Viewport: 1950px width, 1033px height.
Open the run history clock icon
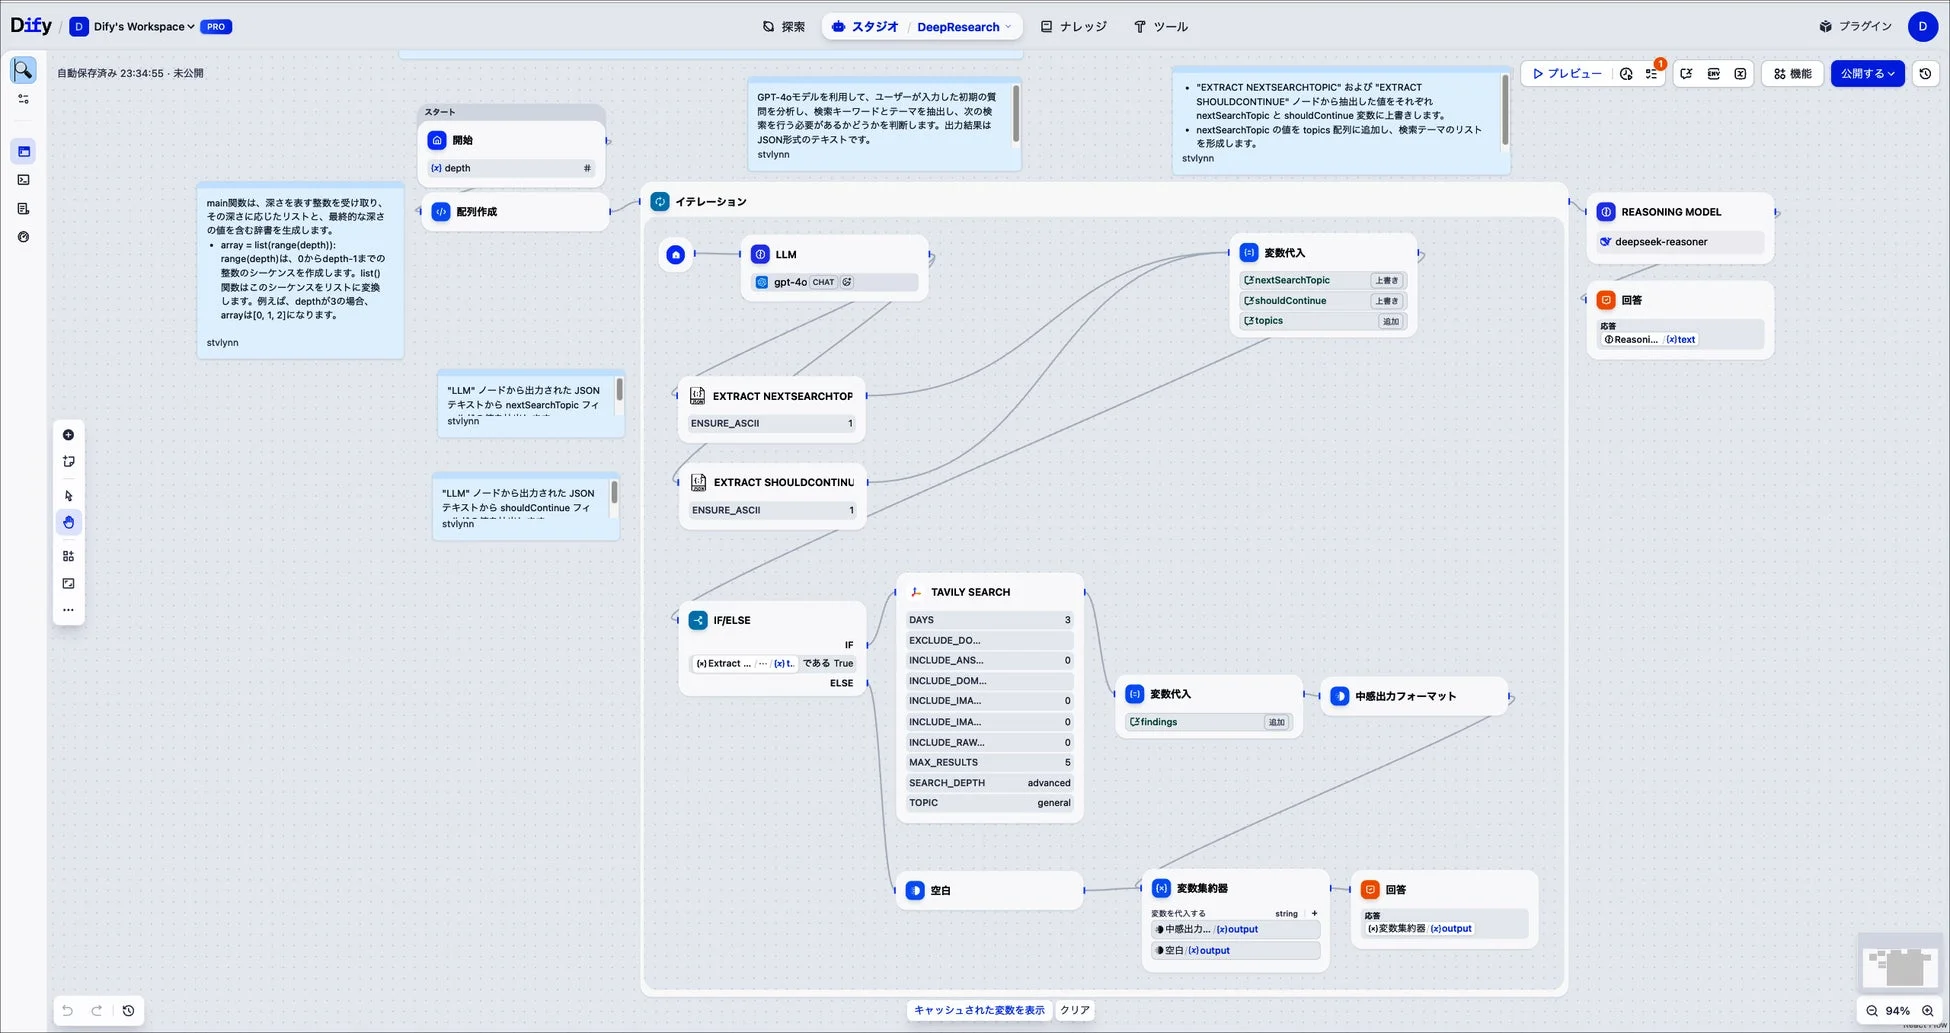[x=1626, y=74]
